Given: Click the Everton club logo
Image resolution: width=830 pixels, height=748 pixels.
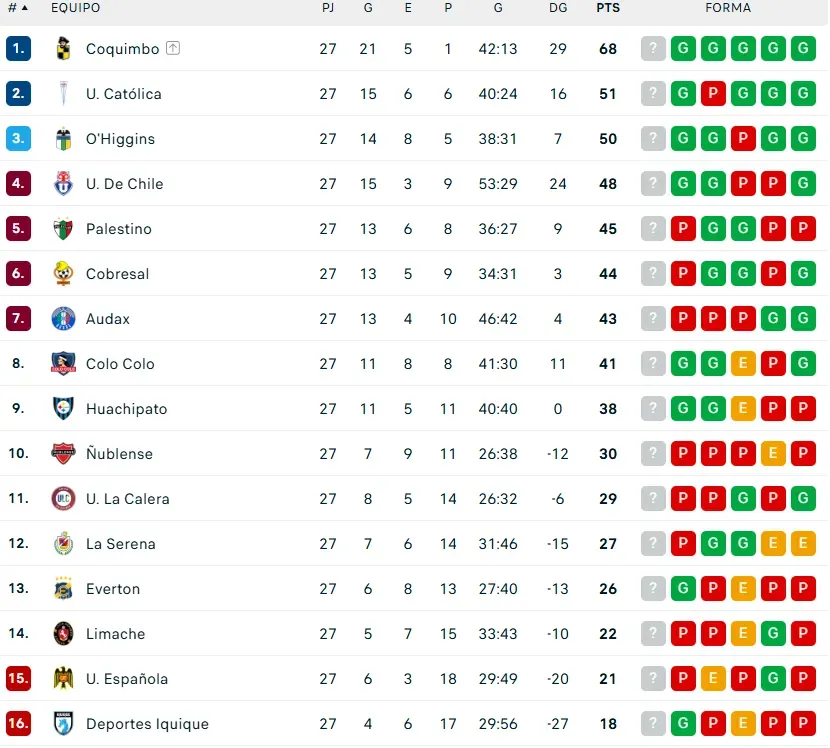Looking at the screenshot, I should click(63, 589).
